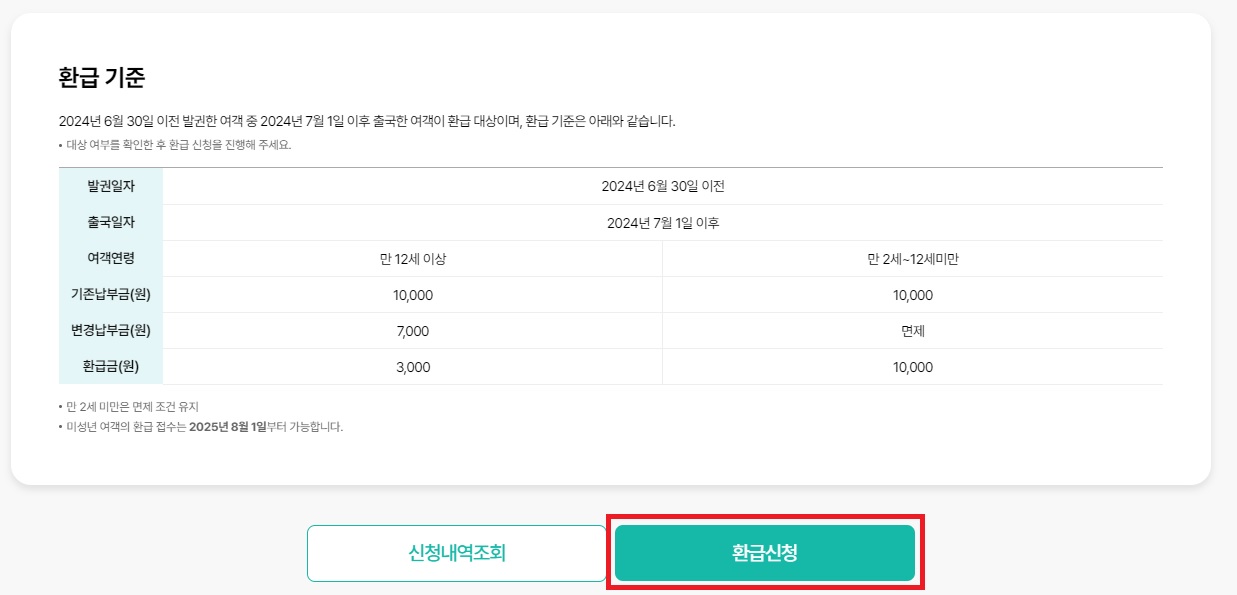Click the 3,000 refund amount cell
The height and width of the screenshot is (595, 1237).
(x=411, y=366)
